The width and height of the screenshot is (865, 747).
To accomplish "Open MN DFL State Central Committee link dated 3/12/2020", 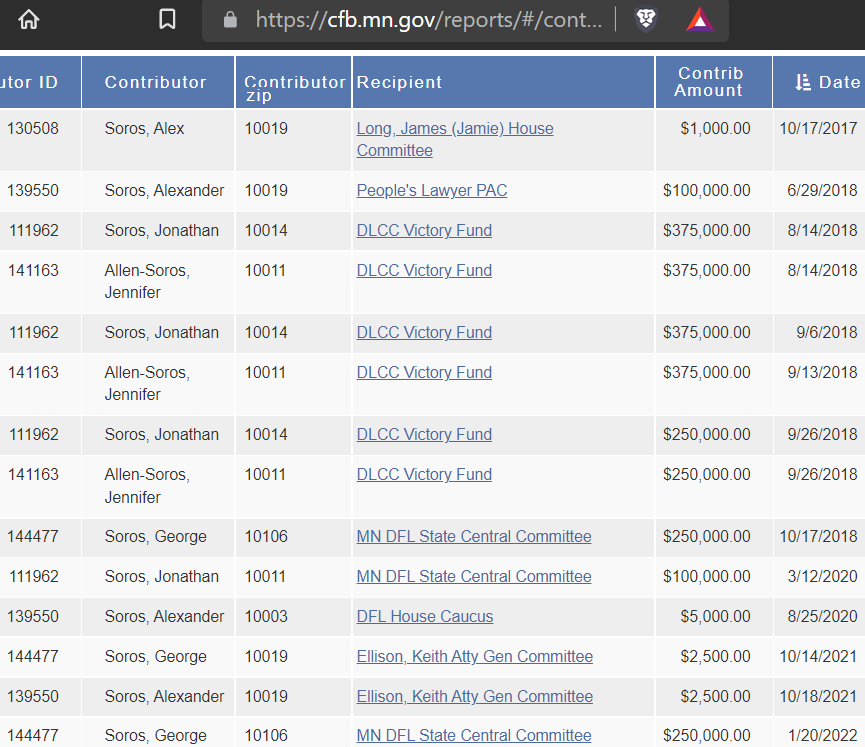I will coord(474,576).
